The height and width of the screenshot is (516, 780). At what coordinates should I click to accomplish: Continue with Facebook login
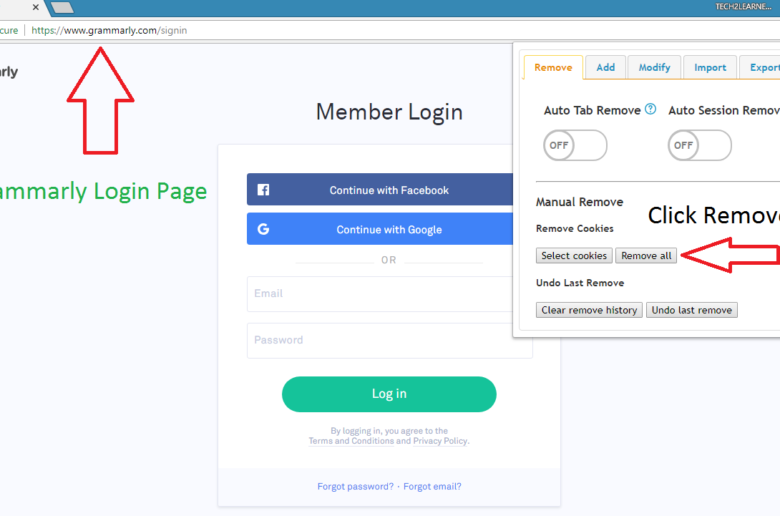pyautogui.click(x=380, y=190)
